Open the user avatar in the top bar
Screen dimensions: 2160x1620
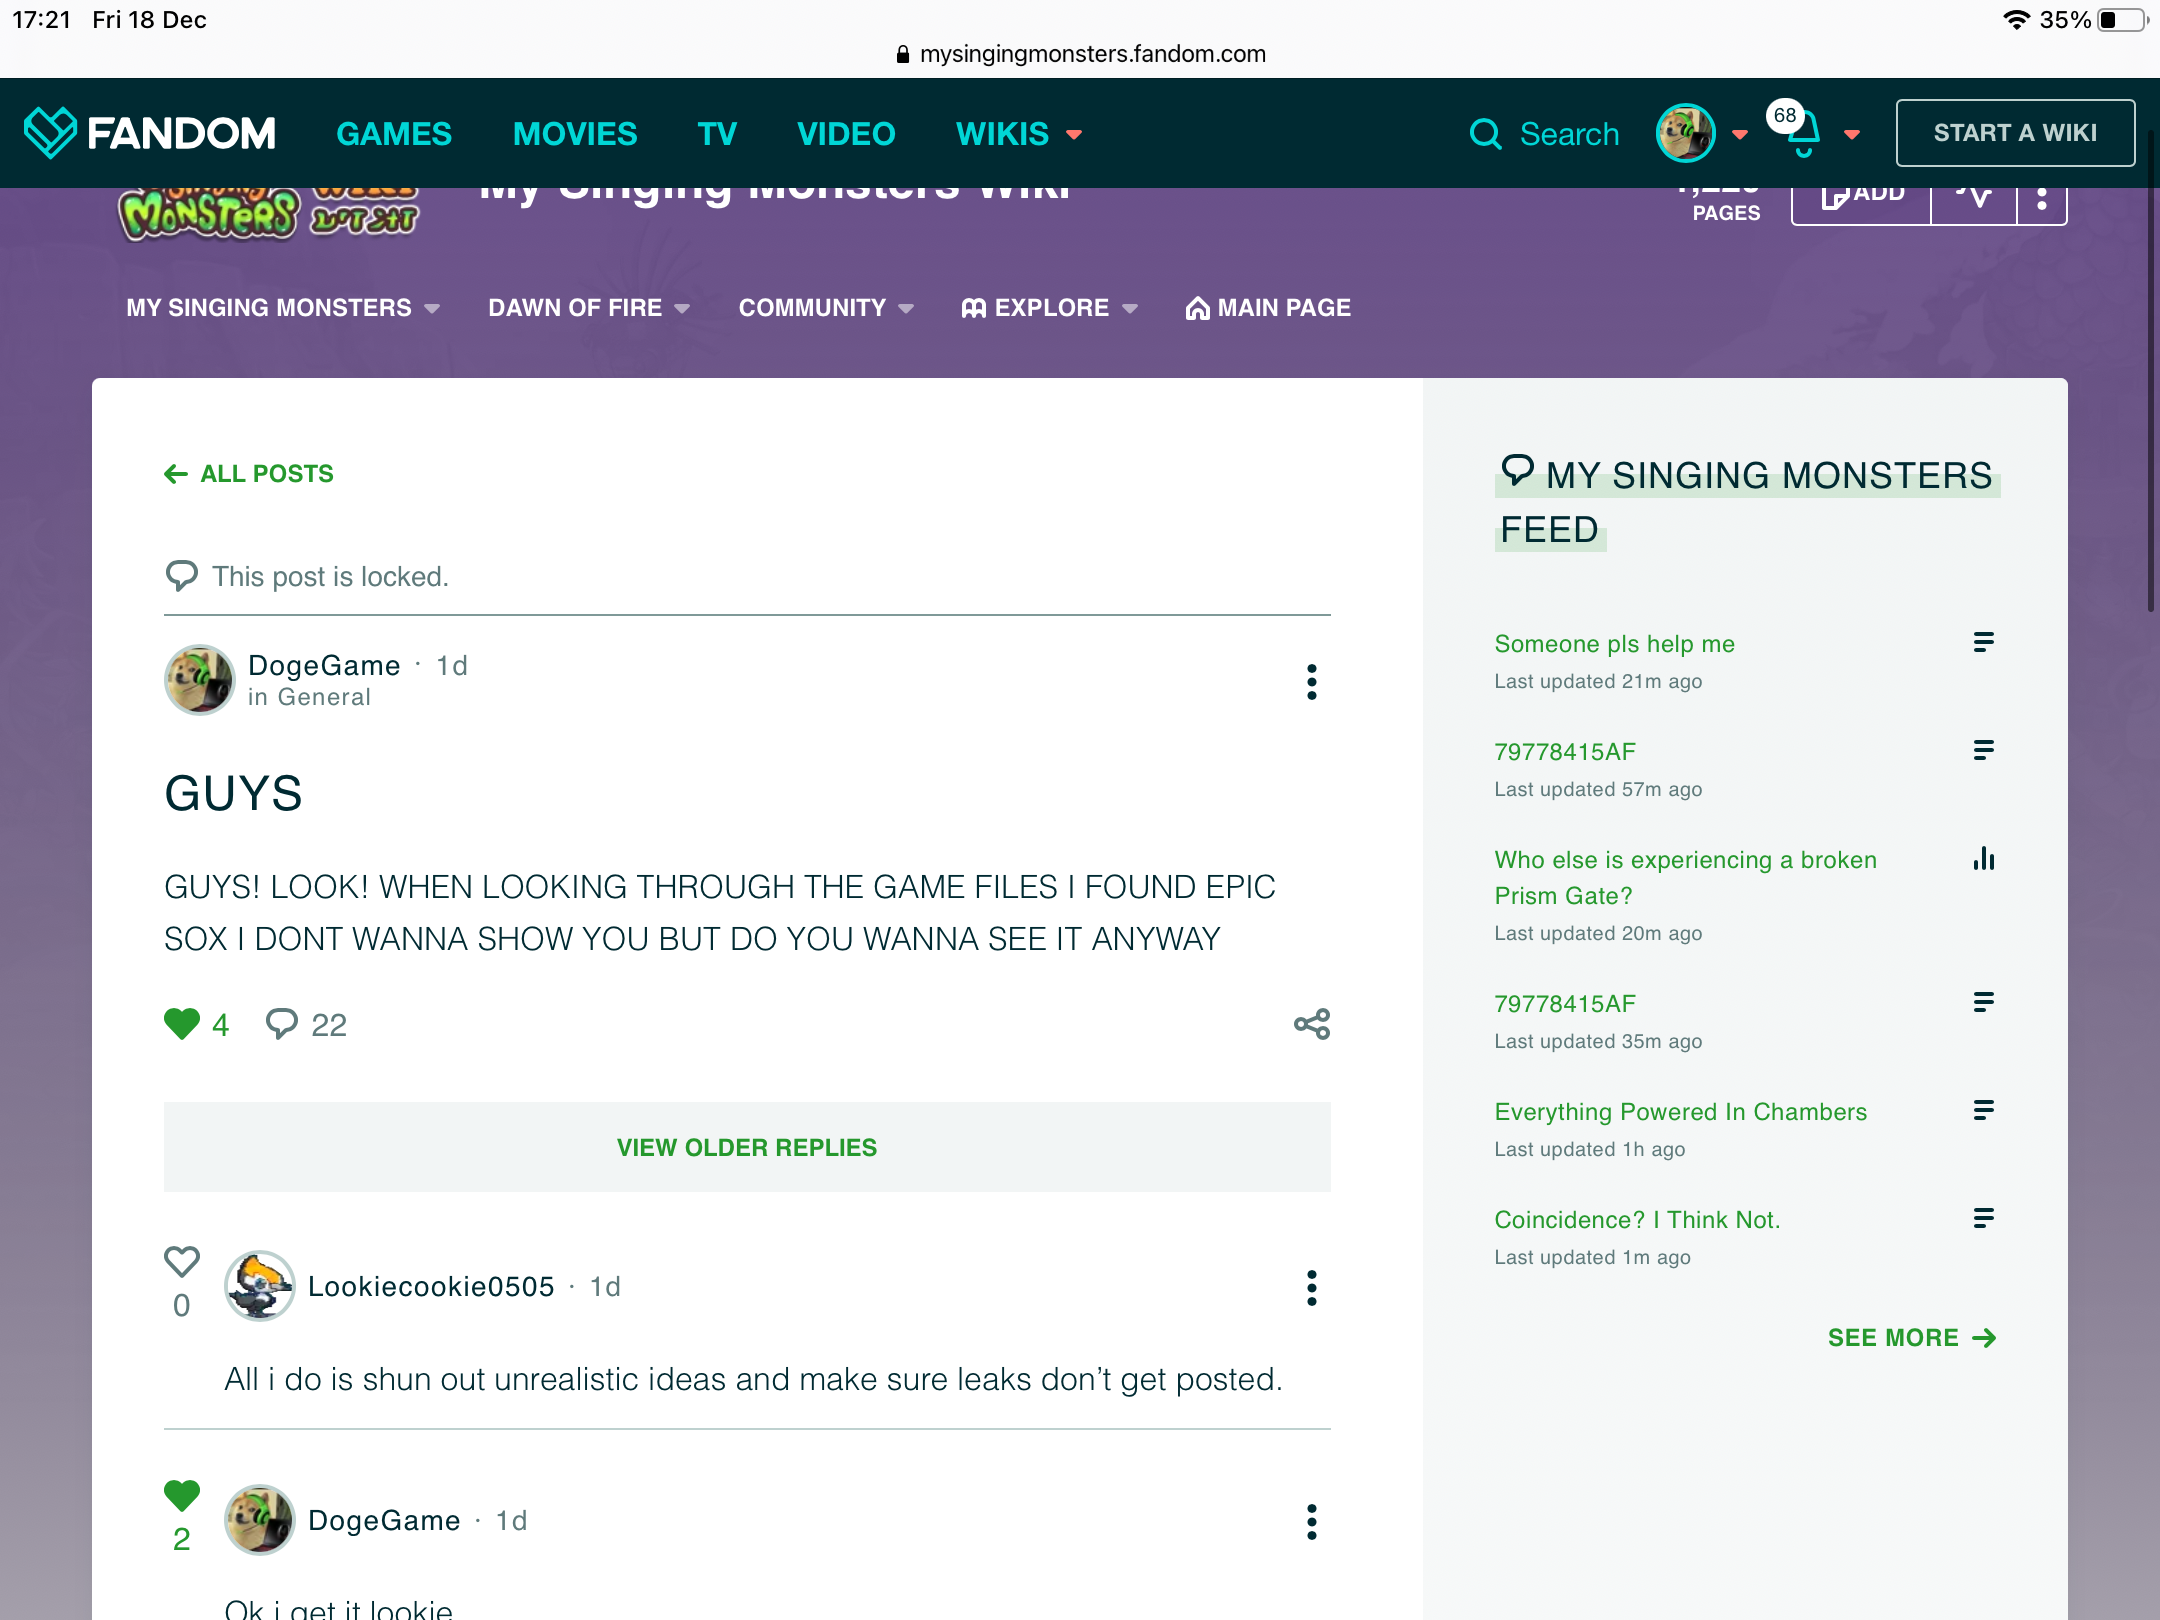tap(1685, 133)
